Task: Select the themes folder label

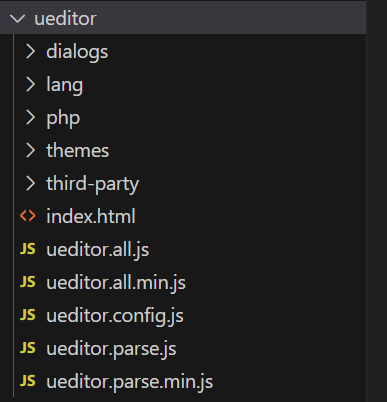Action: pos(78,151)
